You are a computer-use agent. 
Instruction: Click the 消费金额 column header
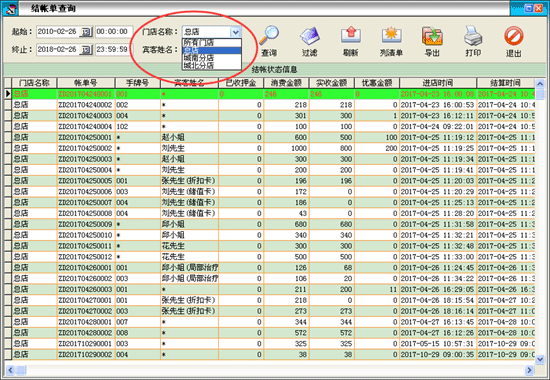pyautogui.click(x=286, y=83)
